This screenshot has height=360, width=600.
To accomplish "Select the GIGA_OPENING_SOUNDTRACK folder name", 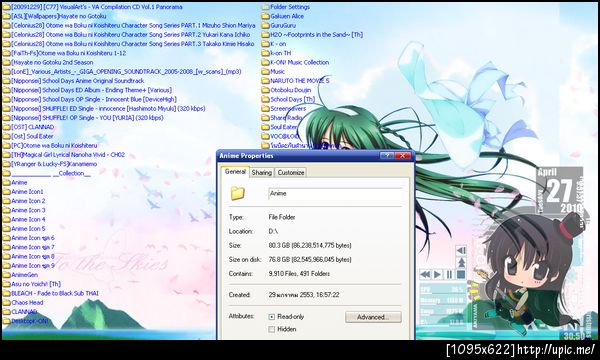I will click(x=126, y=72).
